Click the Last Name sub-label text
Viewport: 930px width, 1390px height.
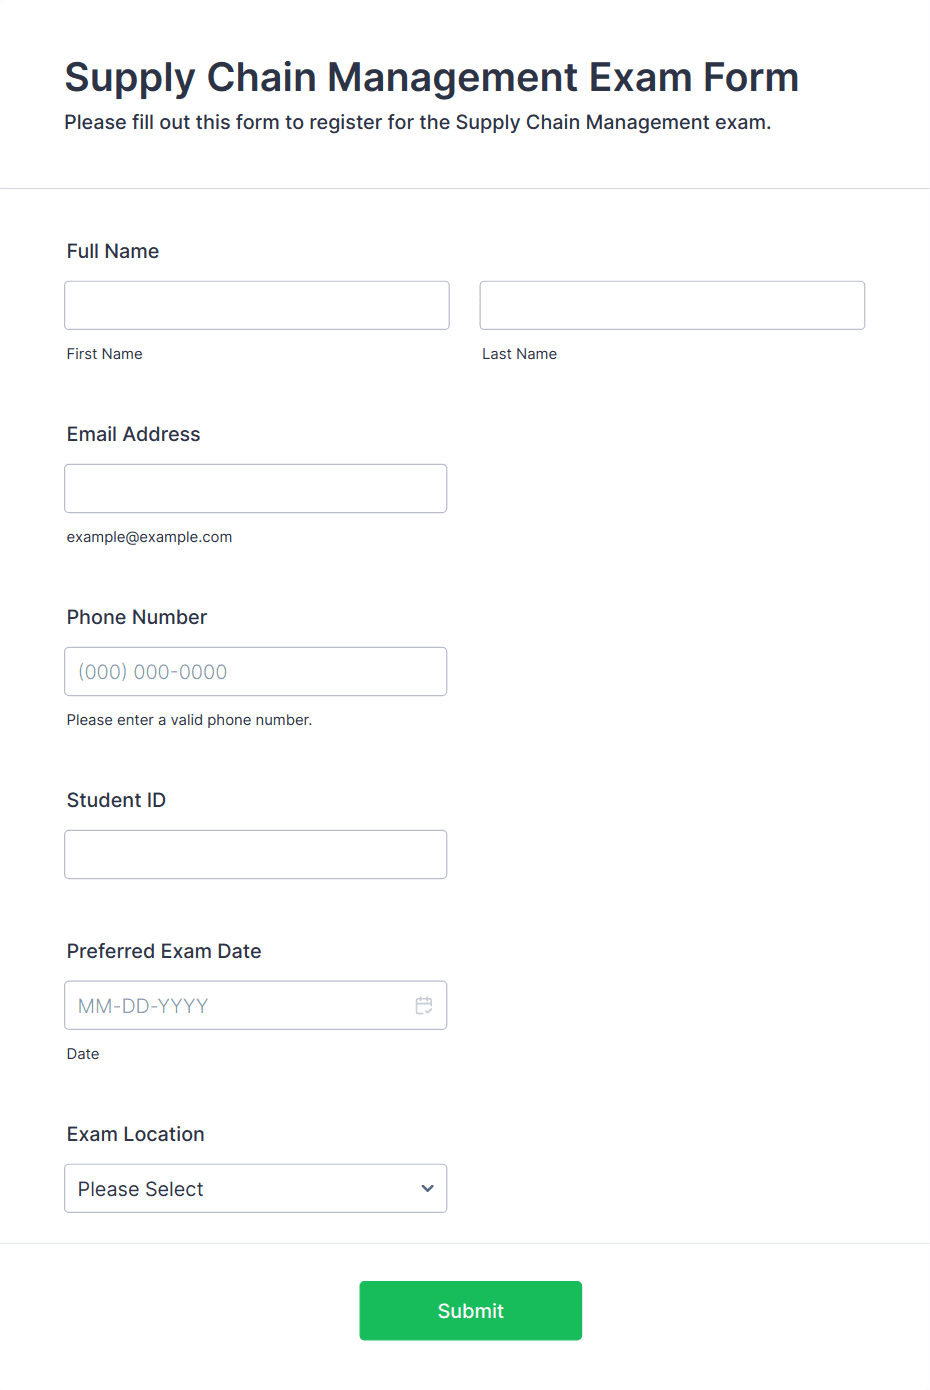coord(520,354)
